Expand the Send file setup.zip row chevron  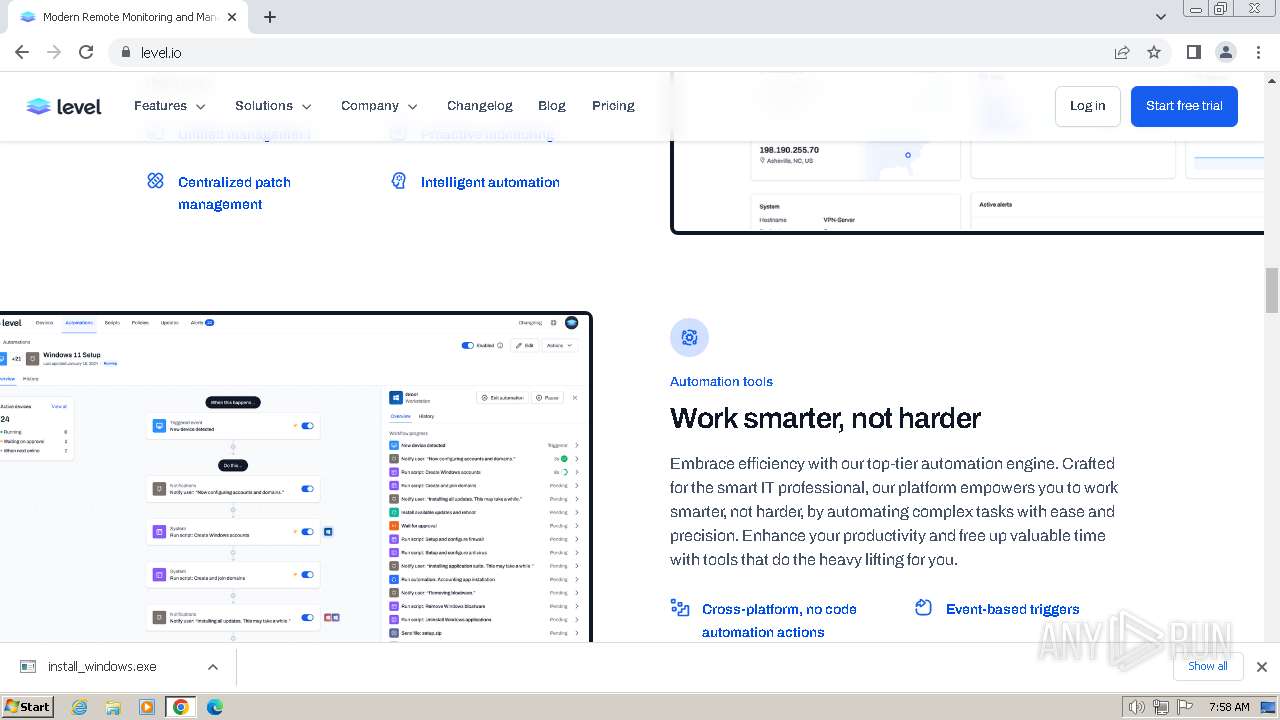(x=577, y=633)
